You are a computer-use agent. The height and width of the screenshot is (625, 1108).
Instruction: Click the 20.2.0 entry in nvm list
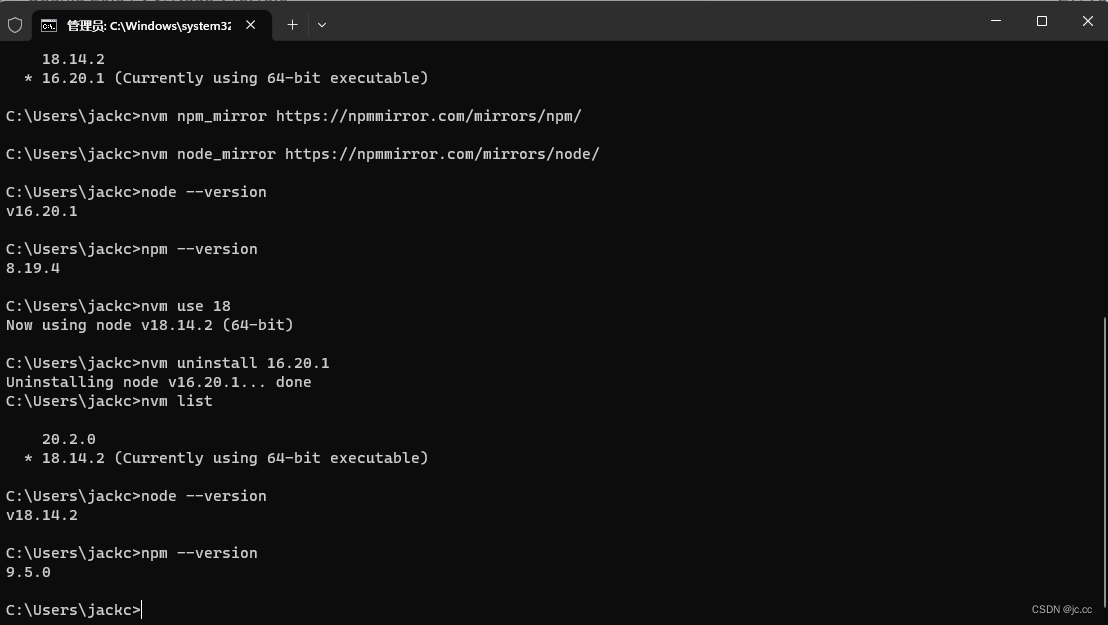point(68,439)
